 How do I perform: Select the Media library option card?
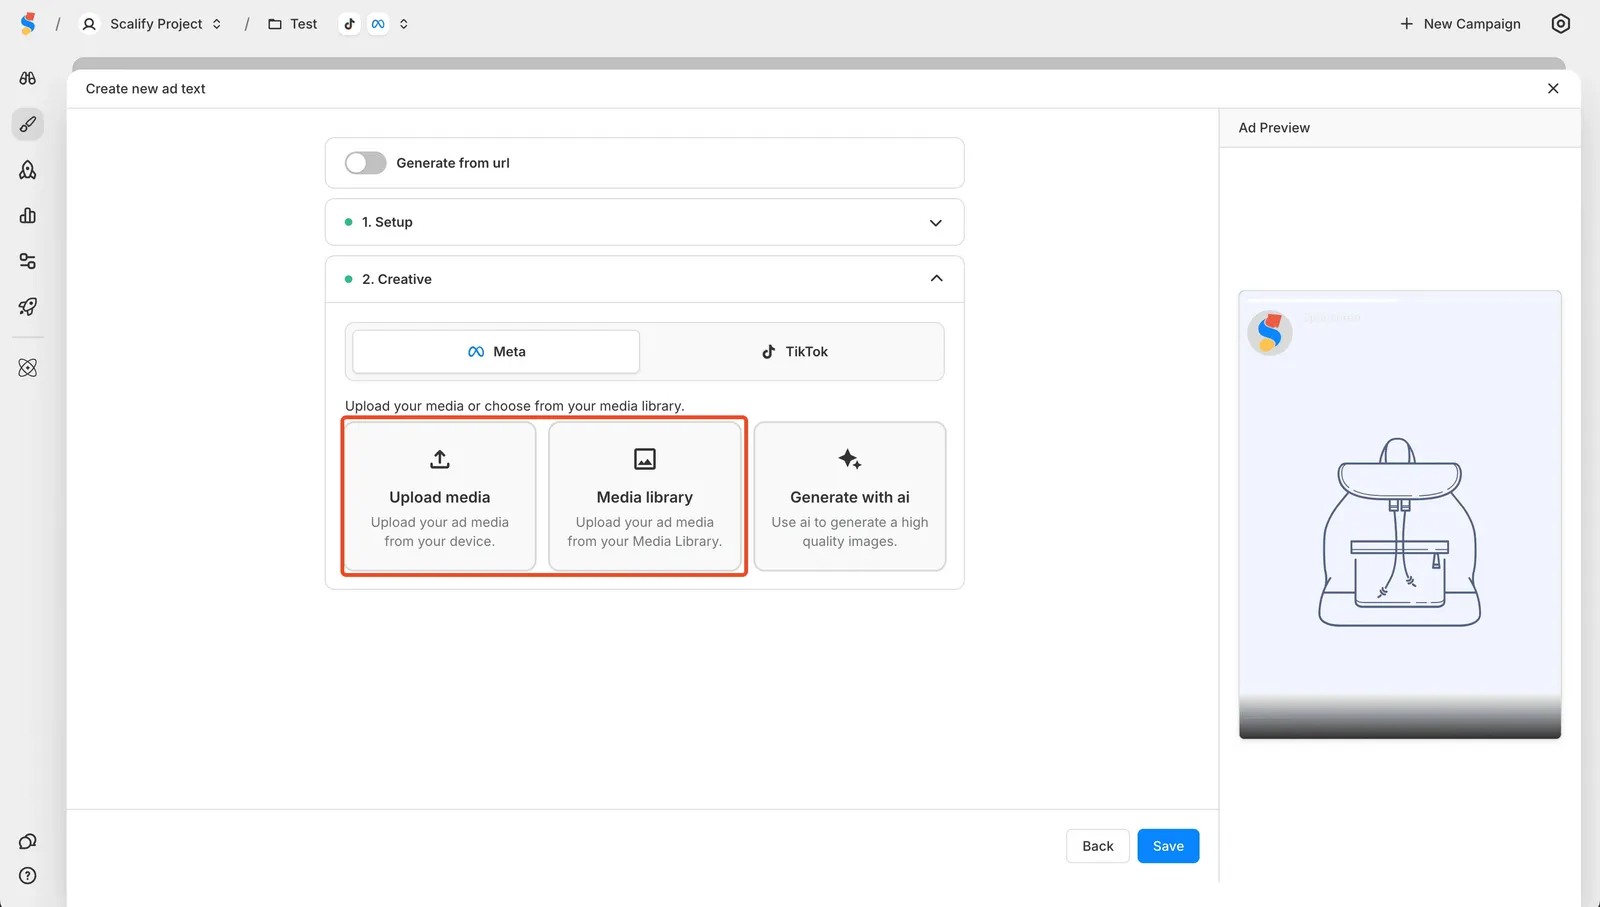pyautogui.click(x=645, y=497)
